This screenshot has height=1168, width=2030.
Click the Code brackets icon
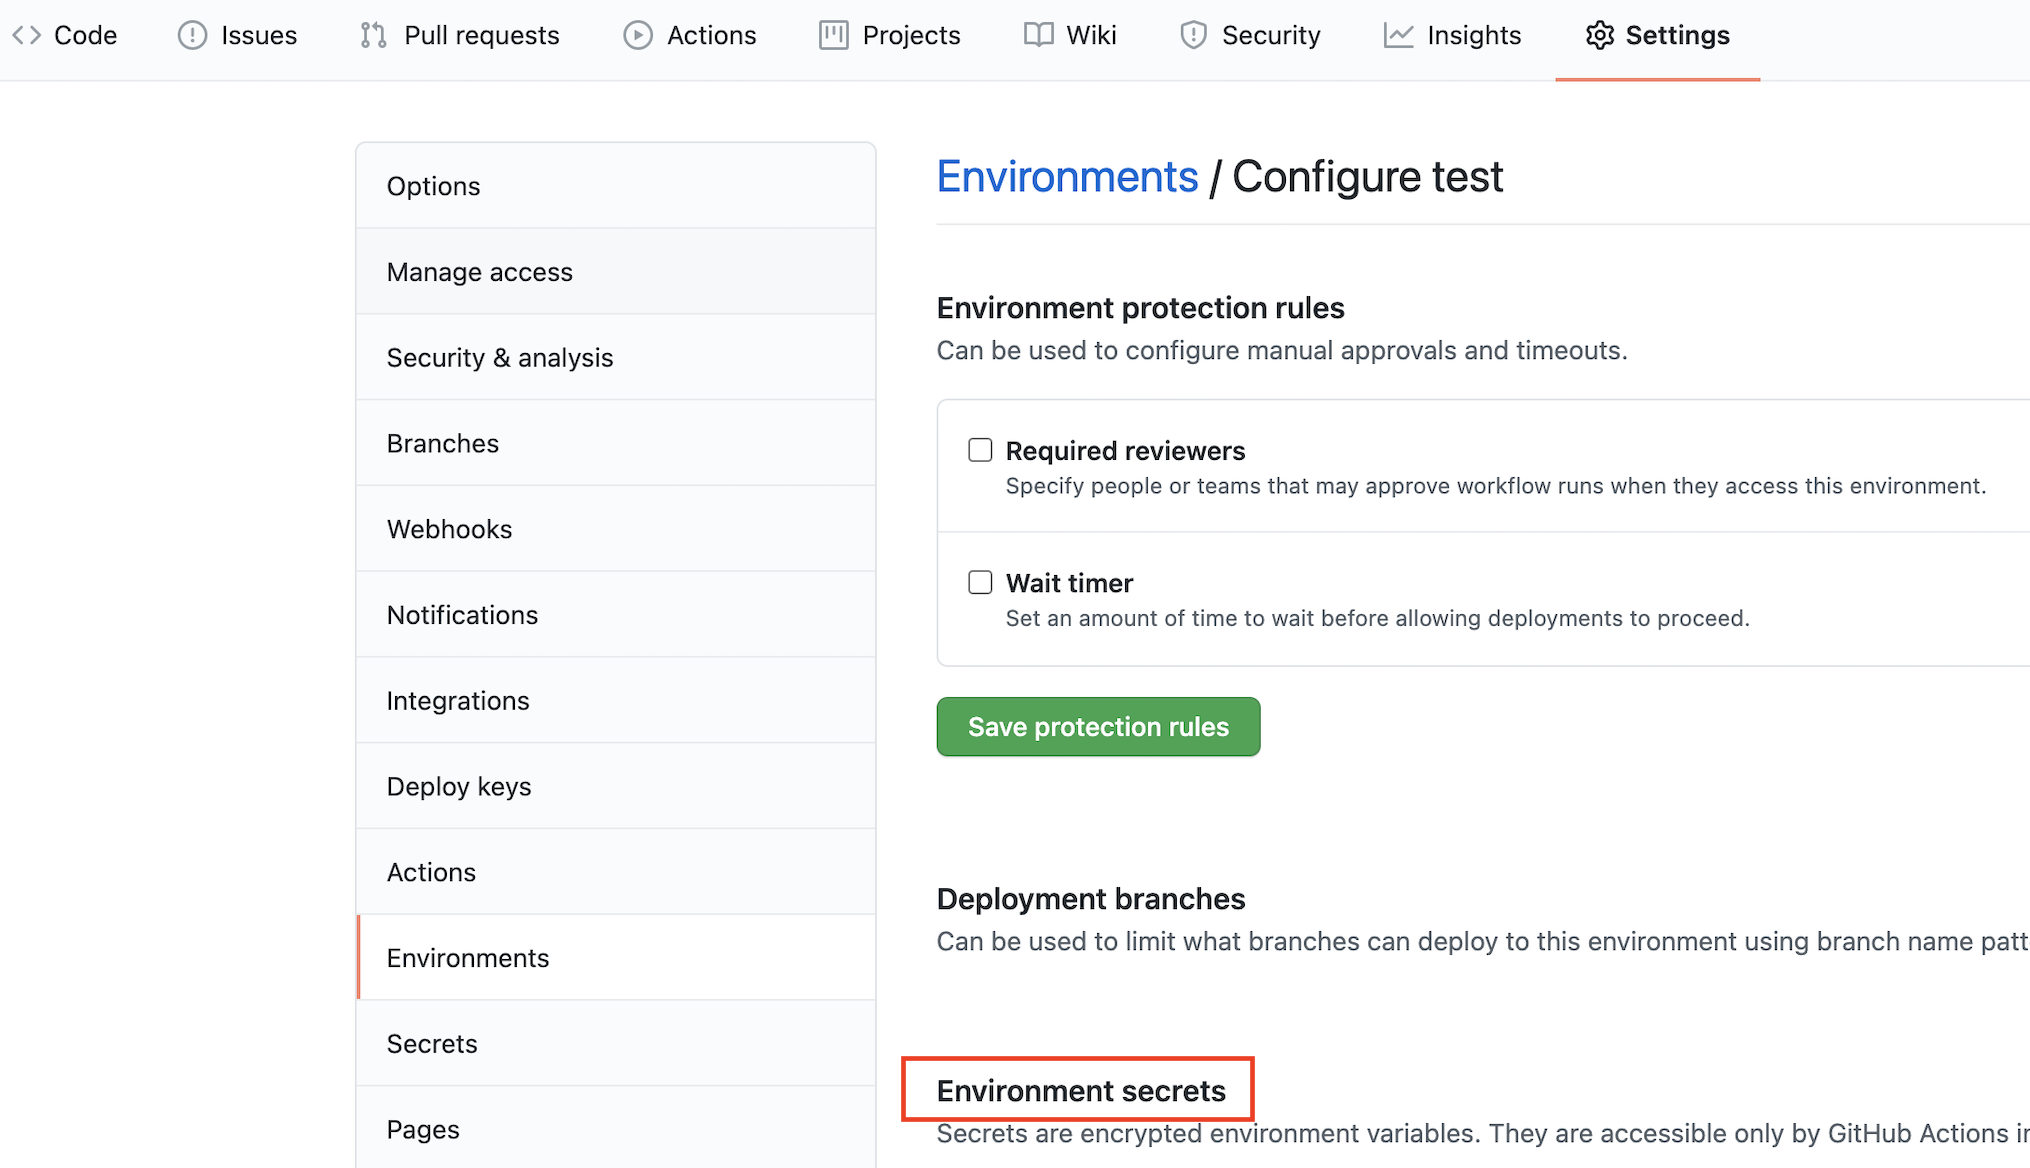[26, 35]
